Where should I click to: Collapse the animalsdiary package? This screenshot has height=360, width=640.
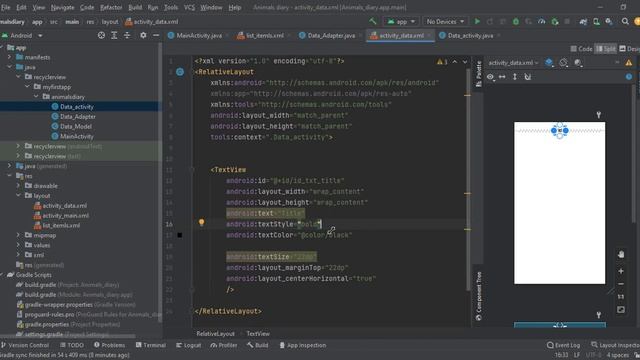click(36, 97)
